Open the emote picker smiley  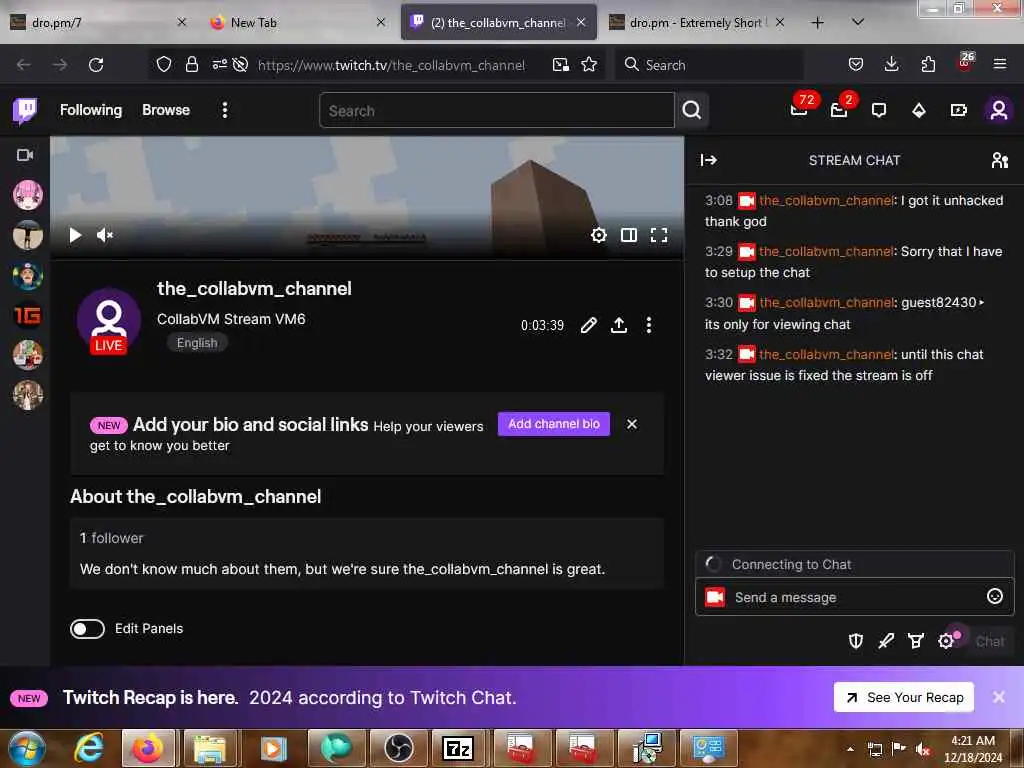995,596
